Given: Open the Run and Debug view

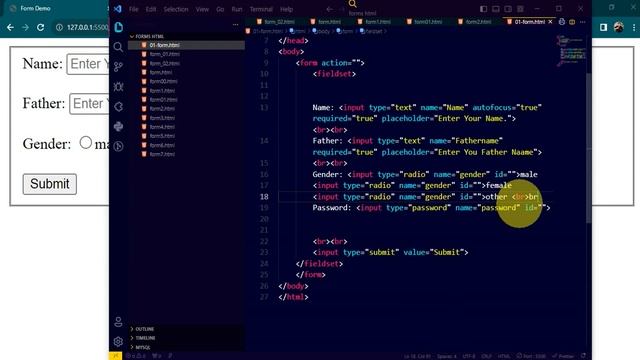Looking at the screenshot, I should pos(118,87).
